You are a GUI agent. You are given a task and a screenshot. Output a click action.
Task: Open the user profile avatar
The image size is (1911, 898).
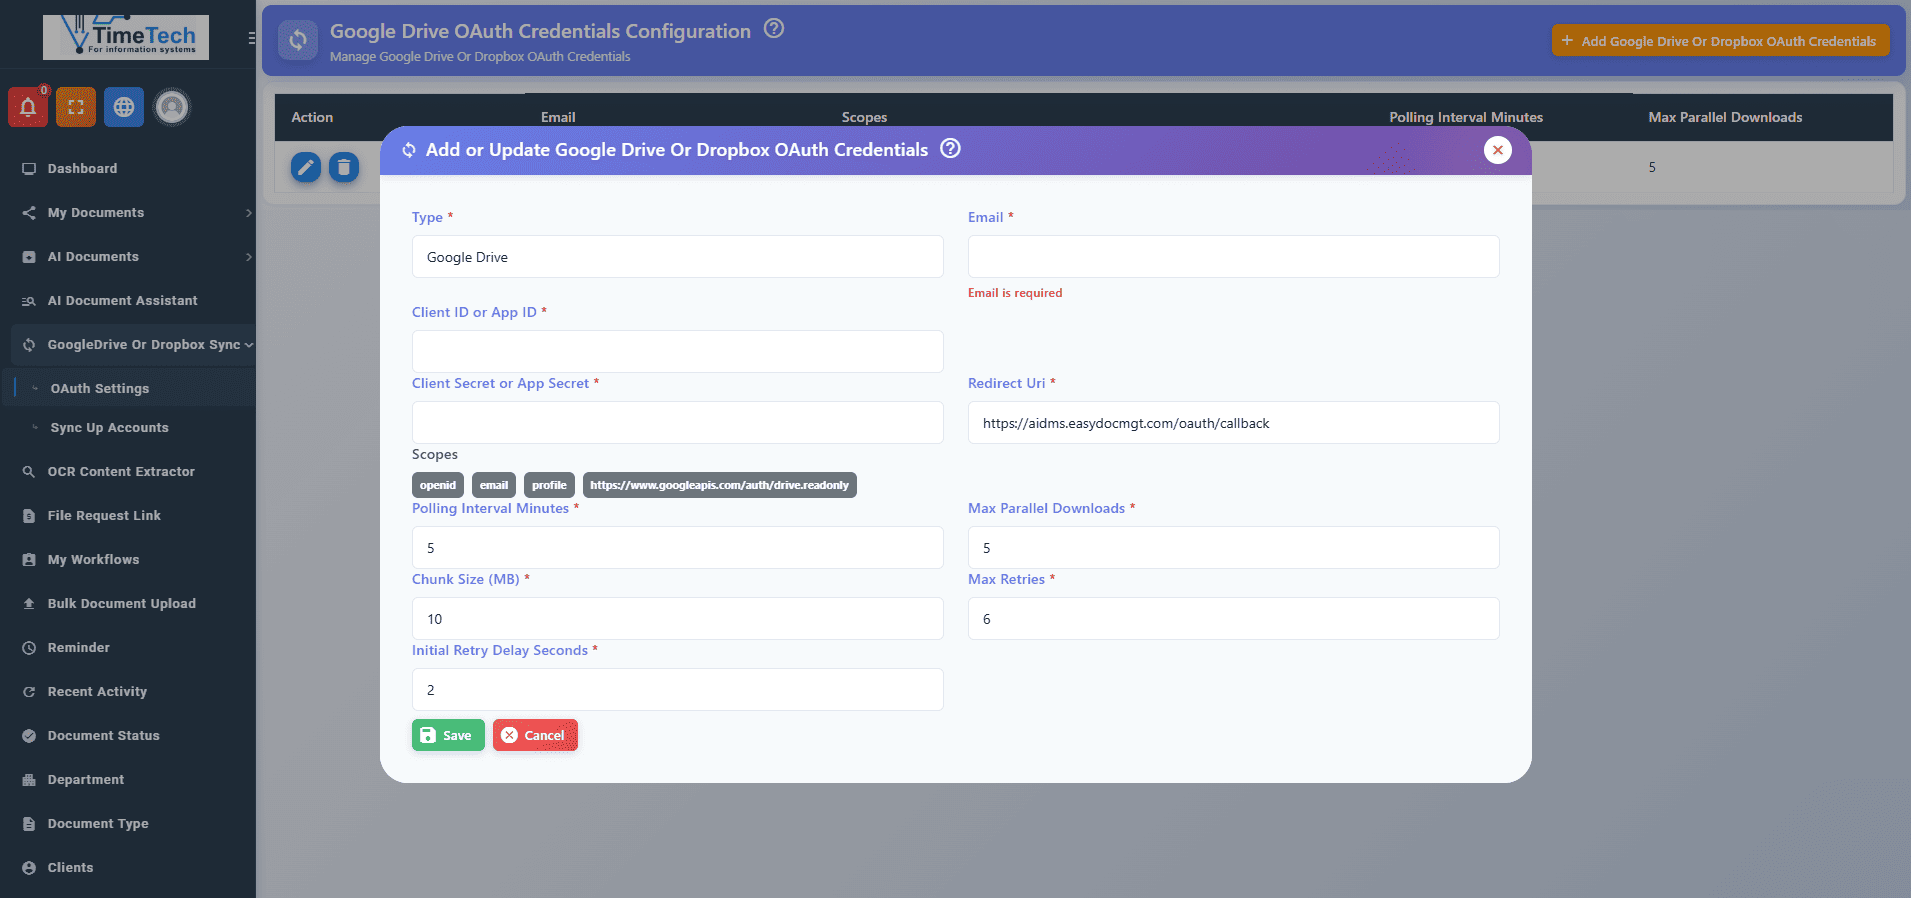pos(172,107)
